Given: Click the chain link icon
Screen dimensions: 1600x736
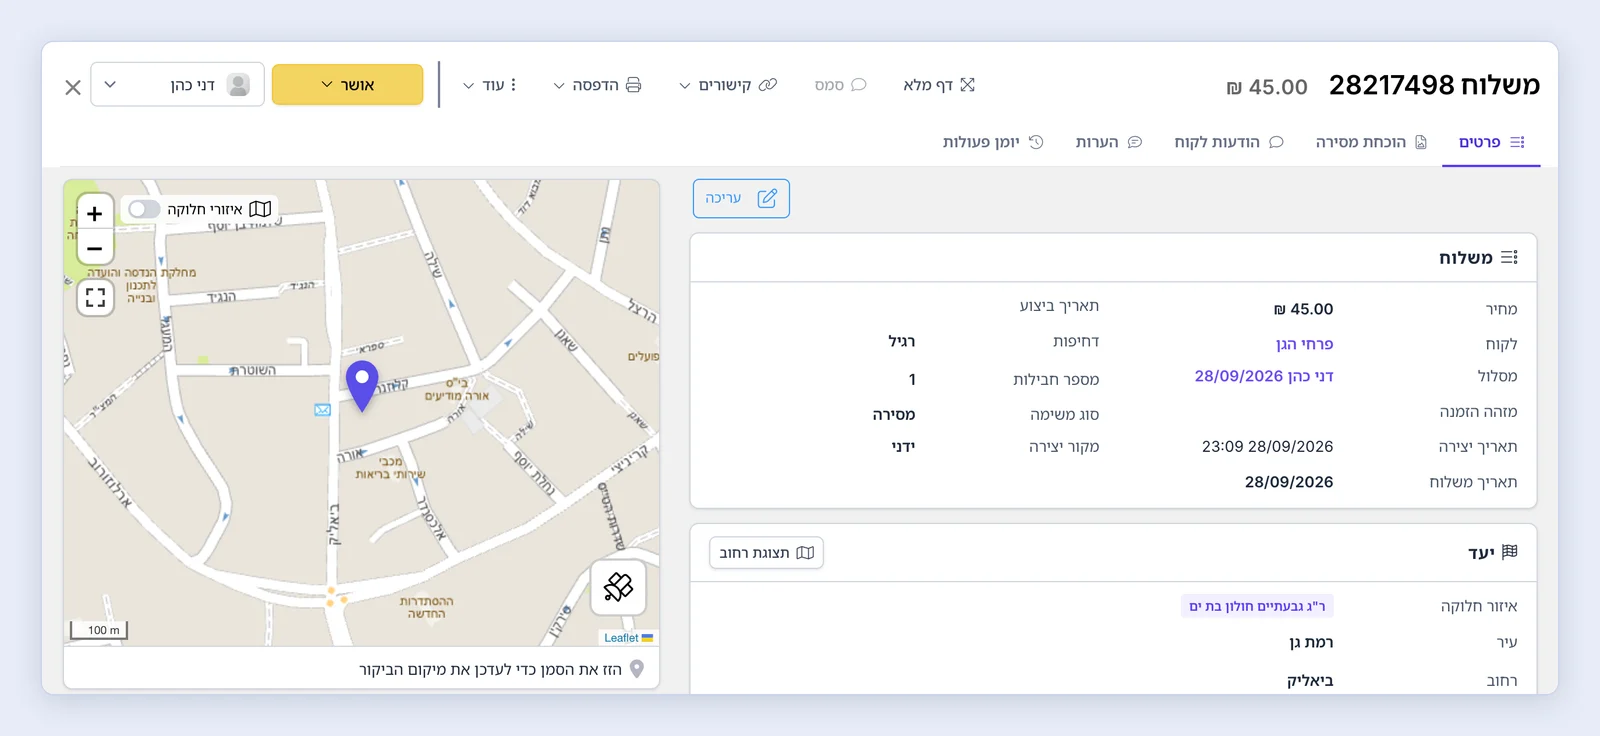Looking at the screenshot, I should point(768,85).
